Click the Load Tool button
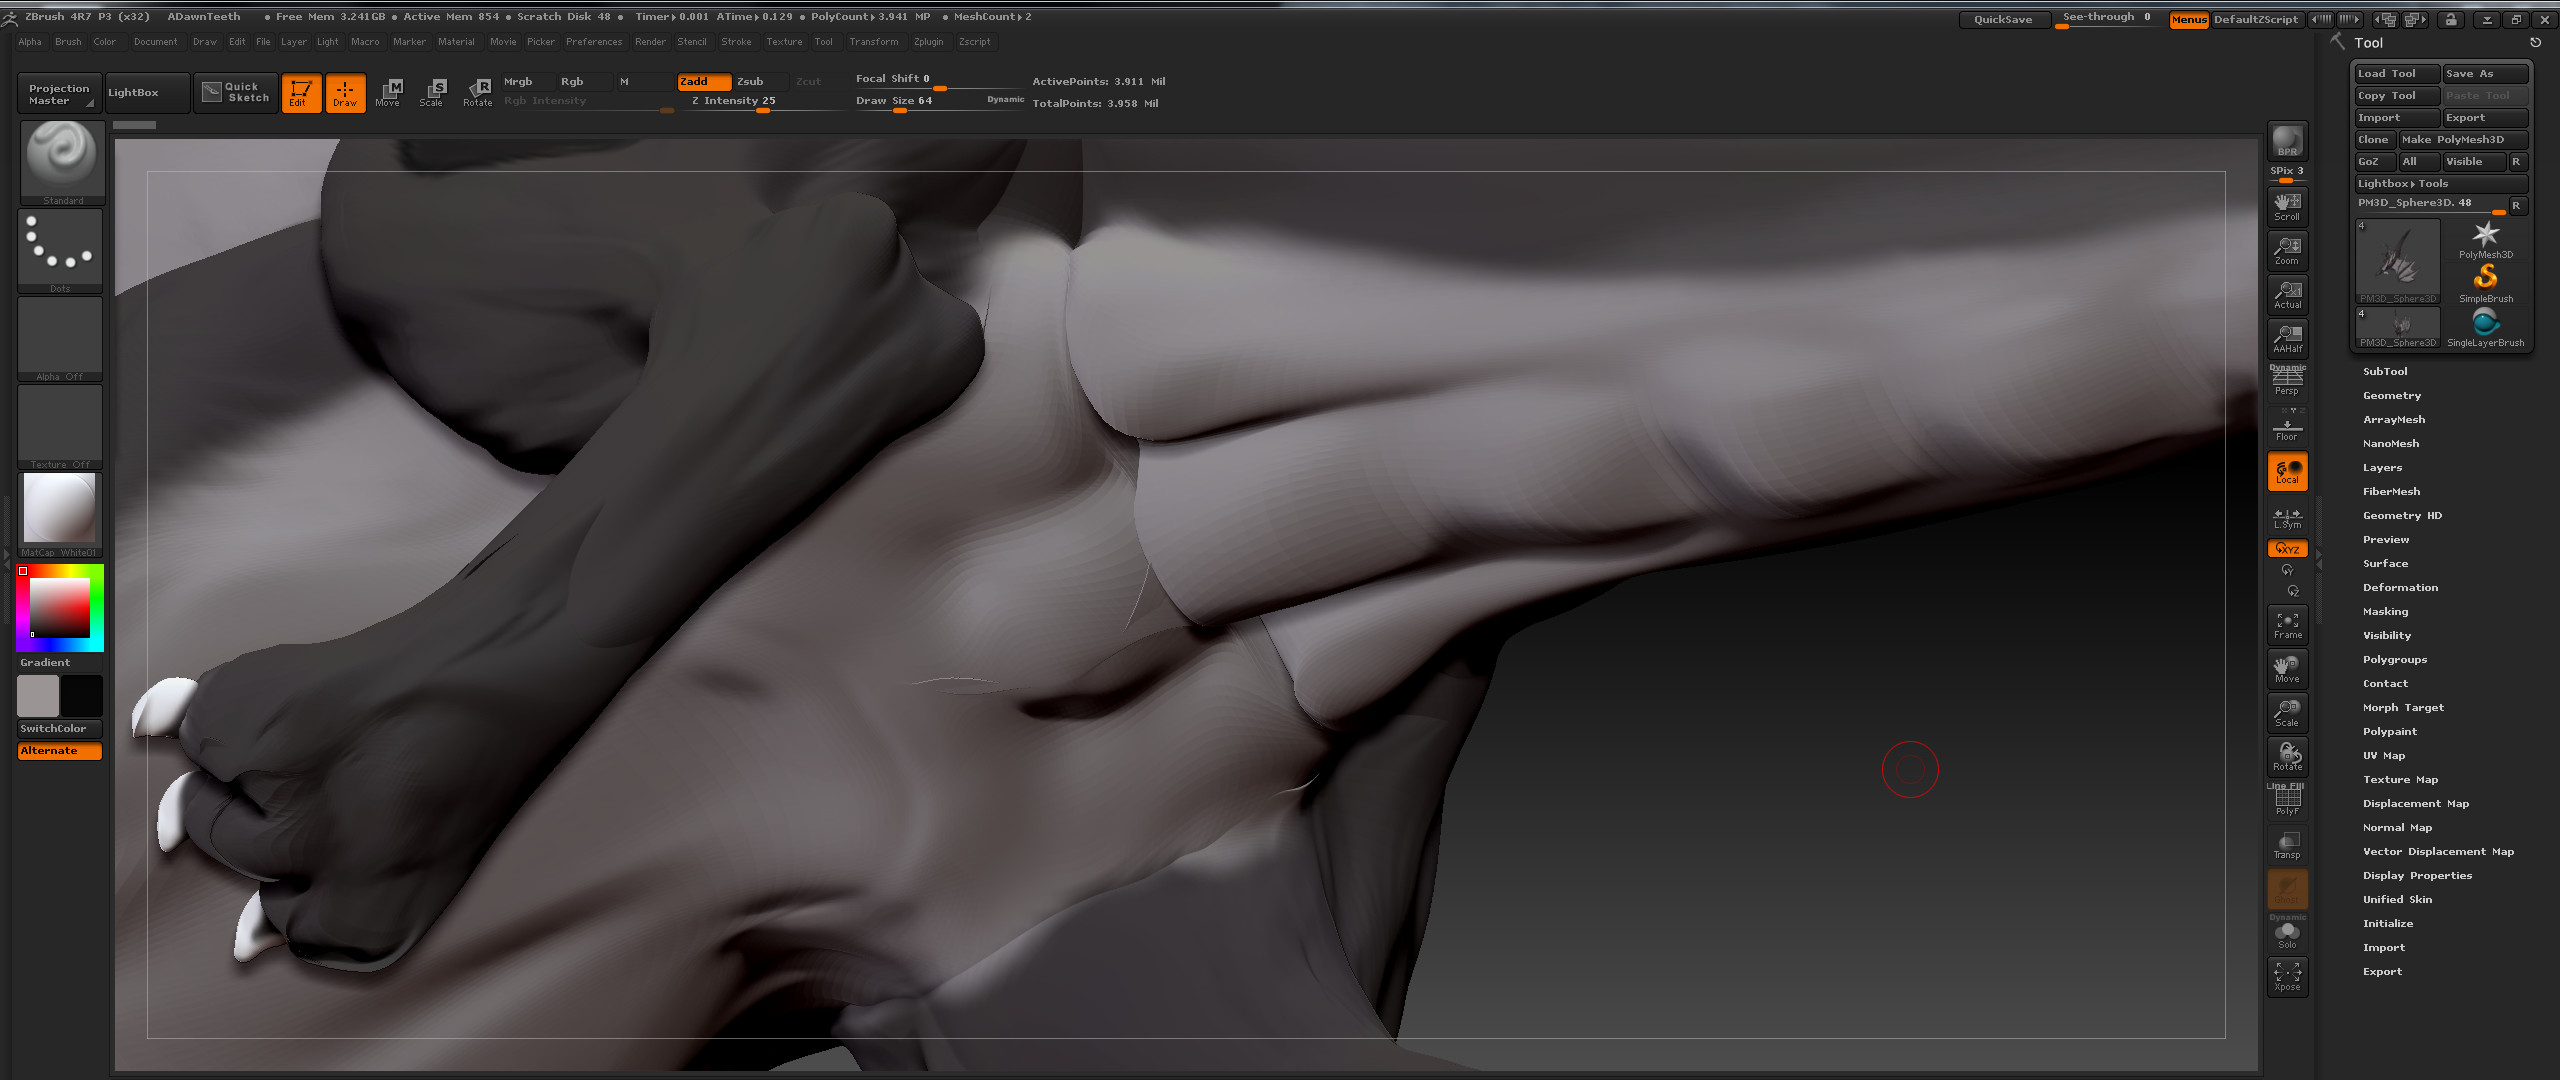 click(2396, 74)
